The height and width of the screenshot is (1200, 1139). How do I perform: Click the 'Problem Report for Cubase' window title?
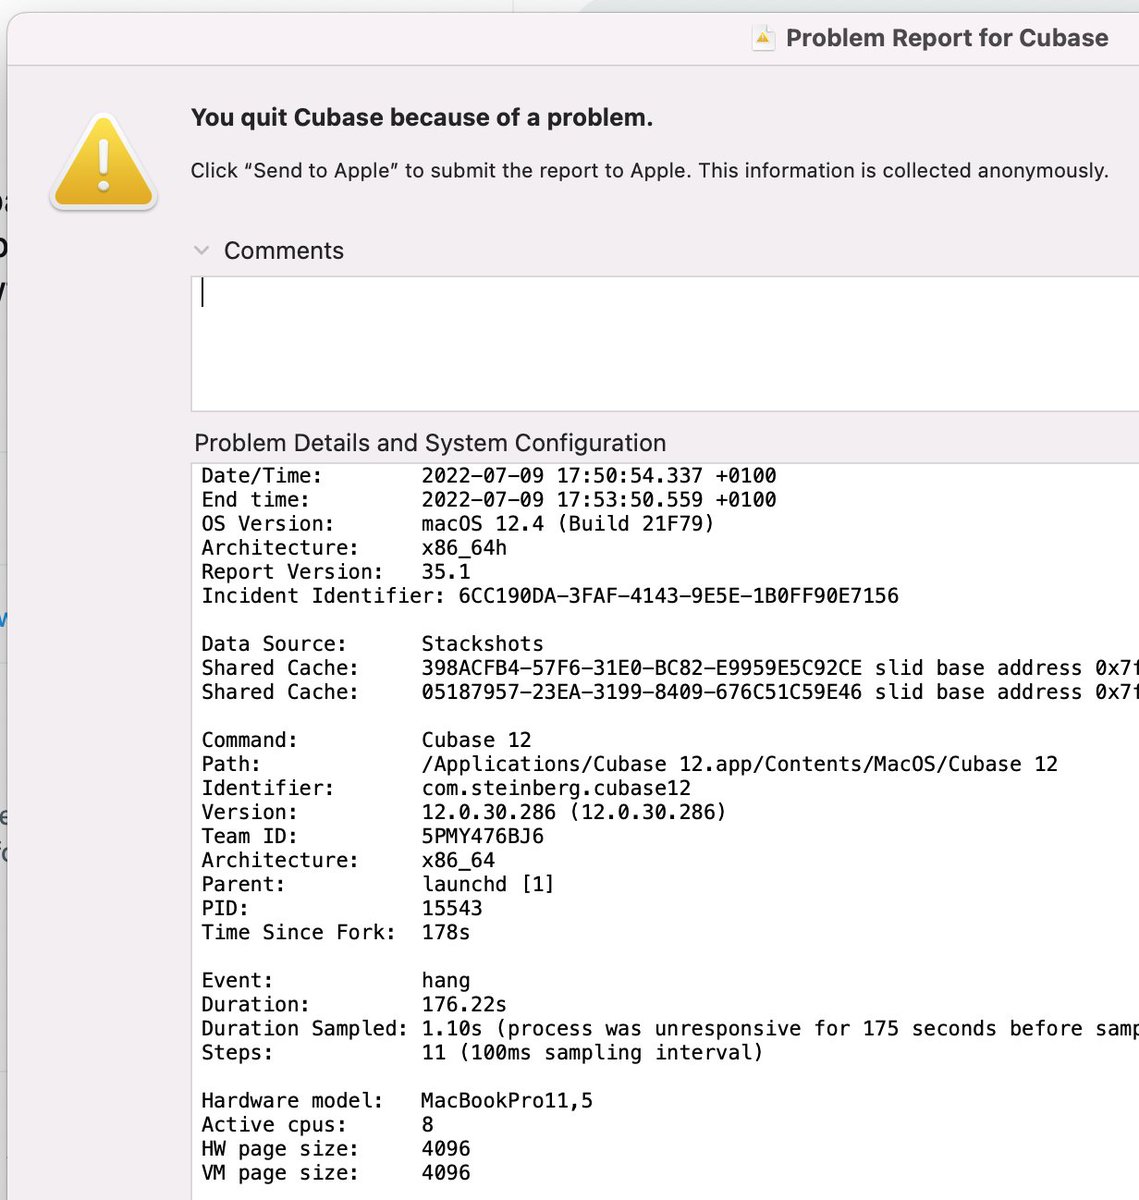tap(947, 38)
